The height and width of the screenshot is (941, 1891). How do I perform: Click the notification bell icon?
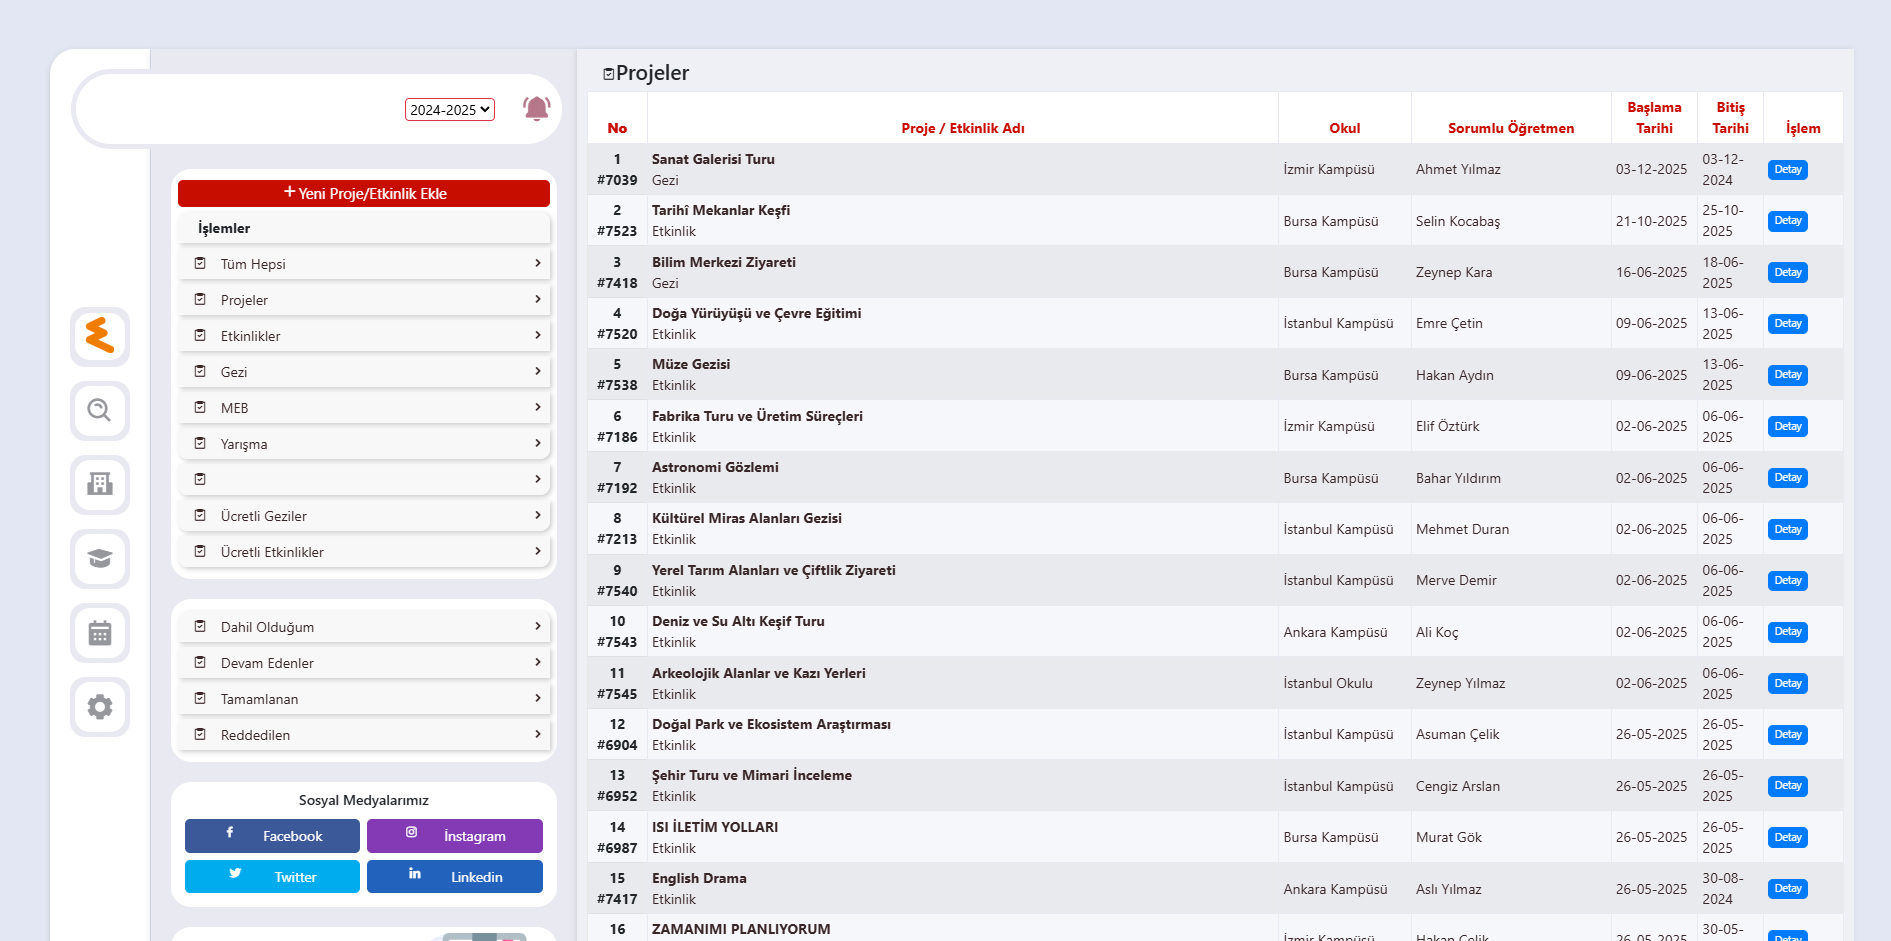pos(537,108)
